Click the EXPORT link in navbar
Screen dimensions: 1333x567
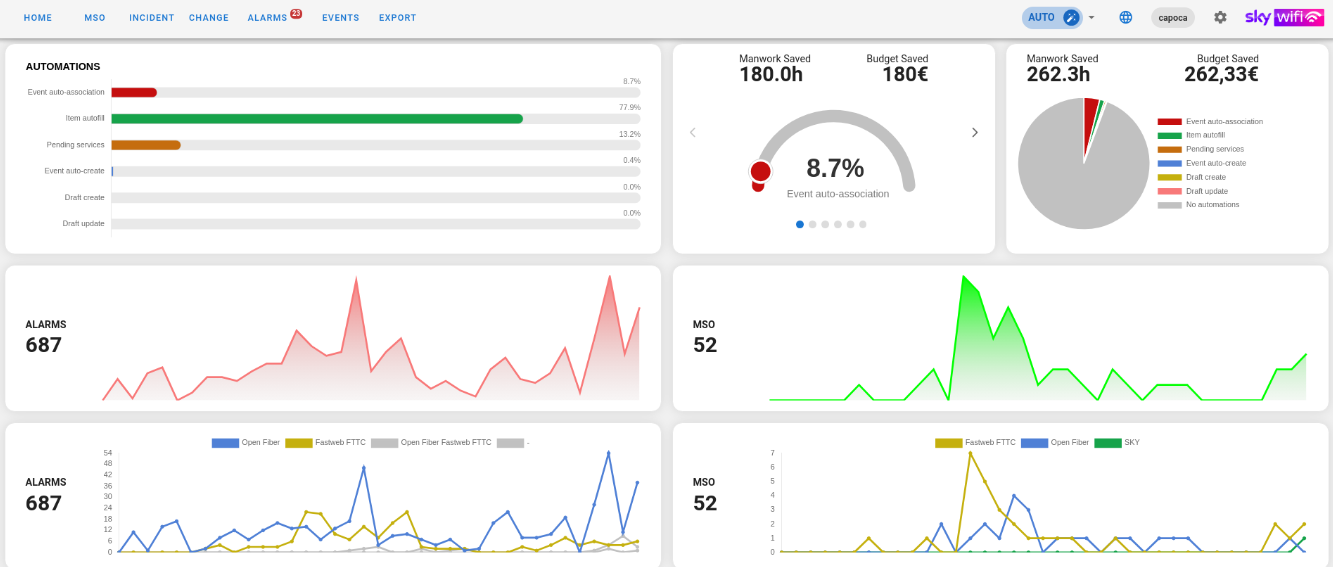397,18
